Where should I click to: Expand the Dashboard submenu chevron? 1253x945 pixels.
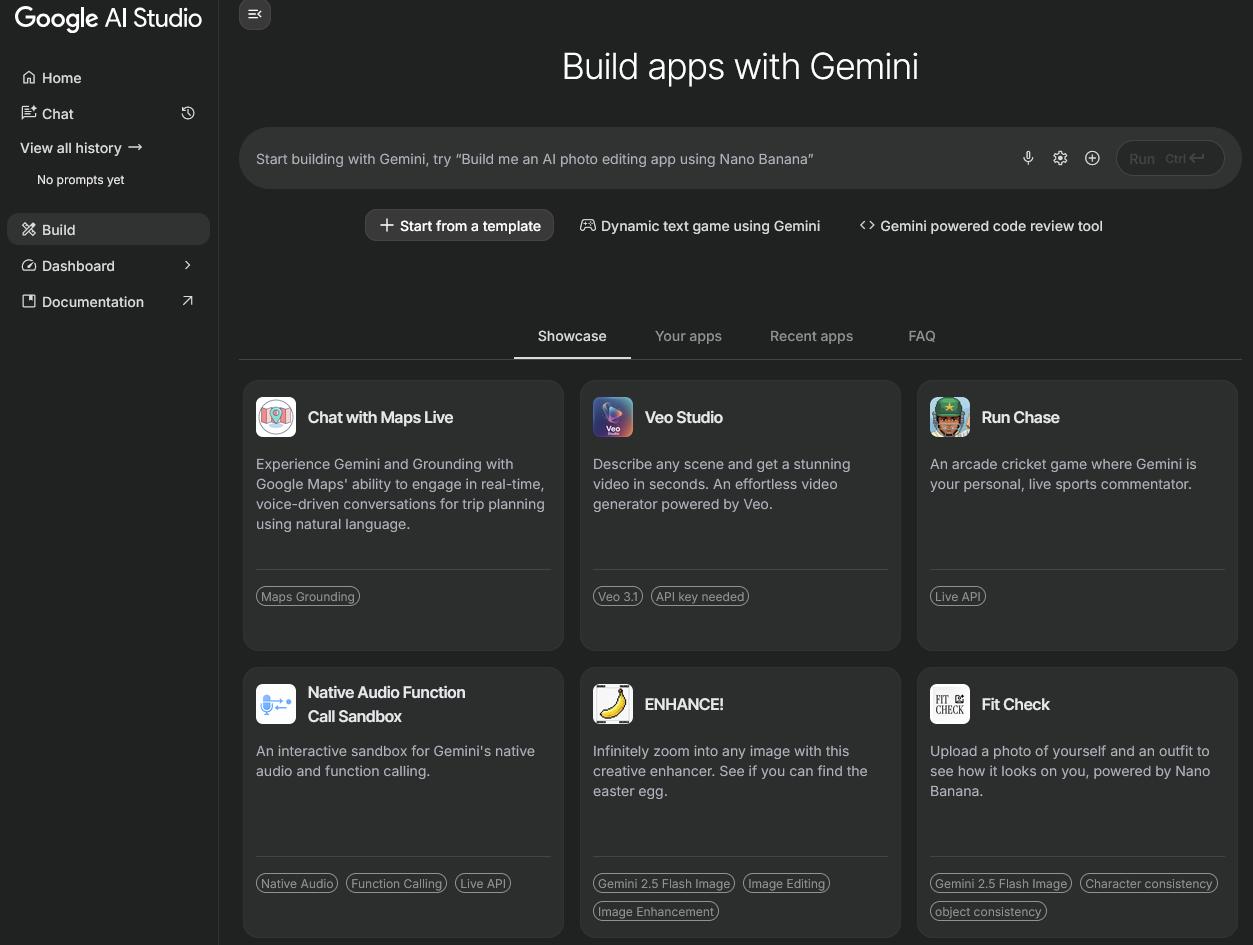pos(187,265)
